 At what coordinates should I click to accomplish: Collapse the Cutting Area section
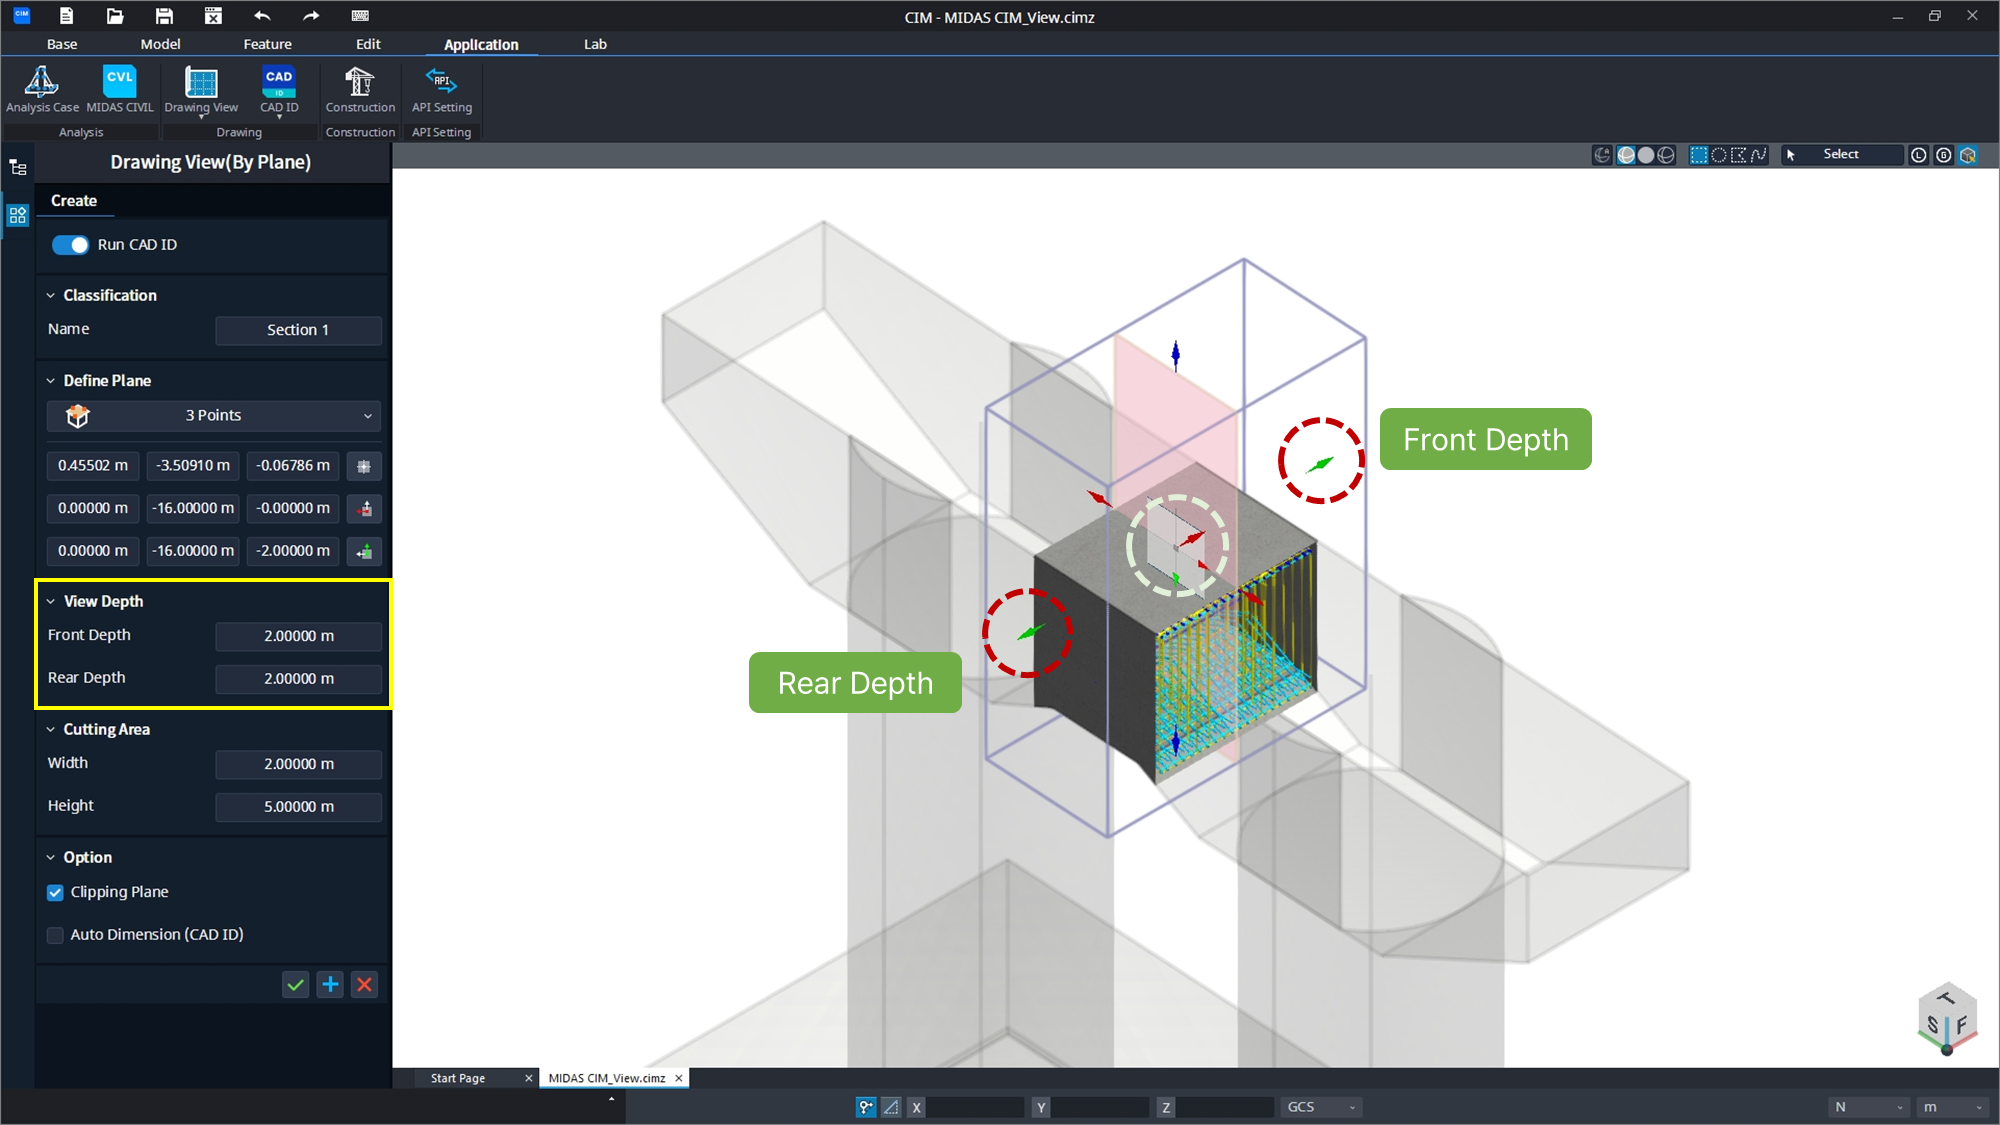tap(51, 730)
